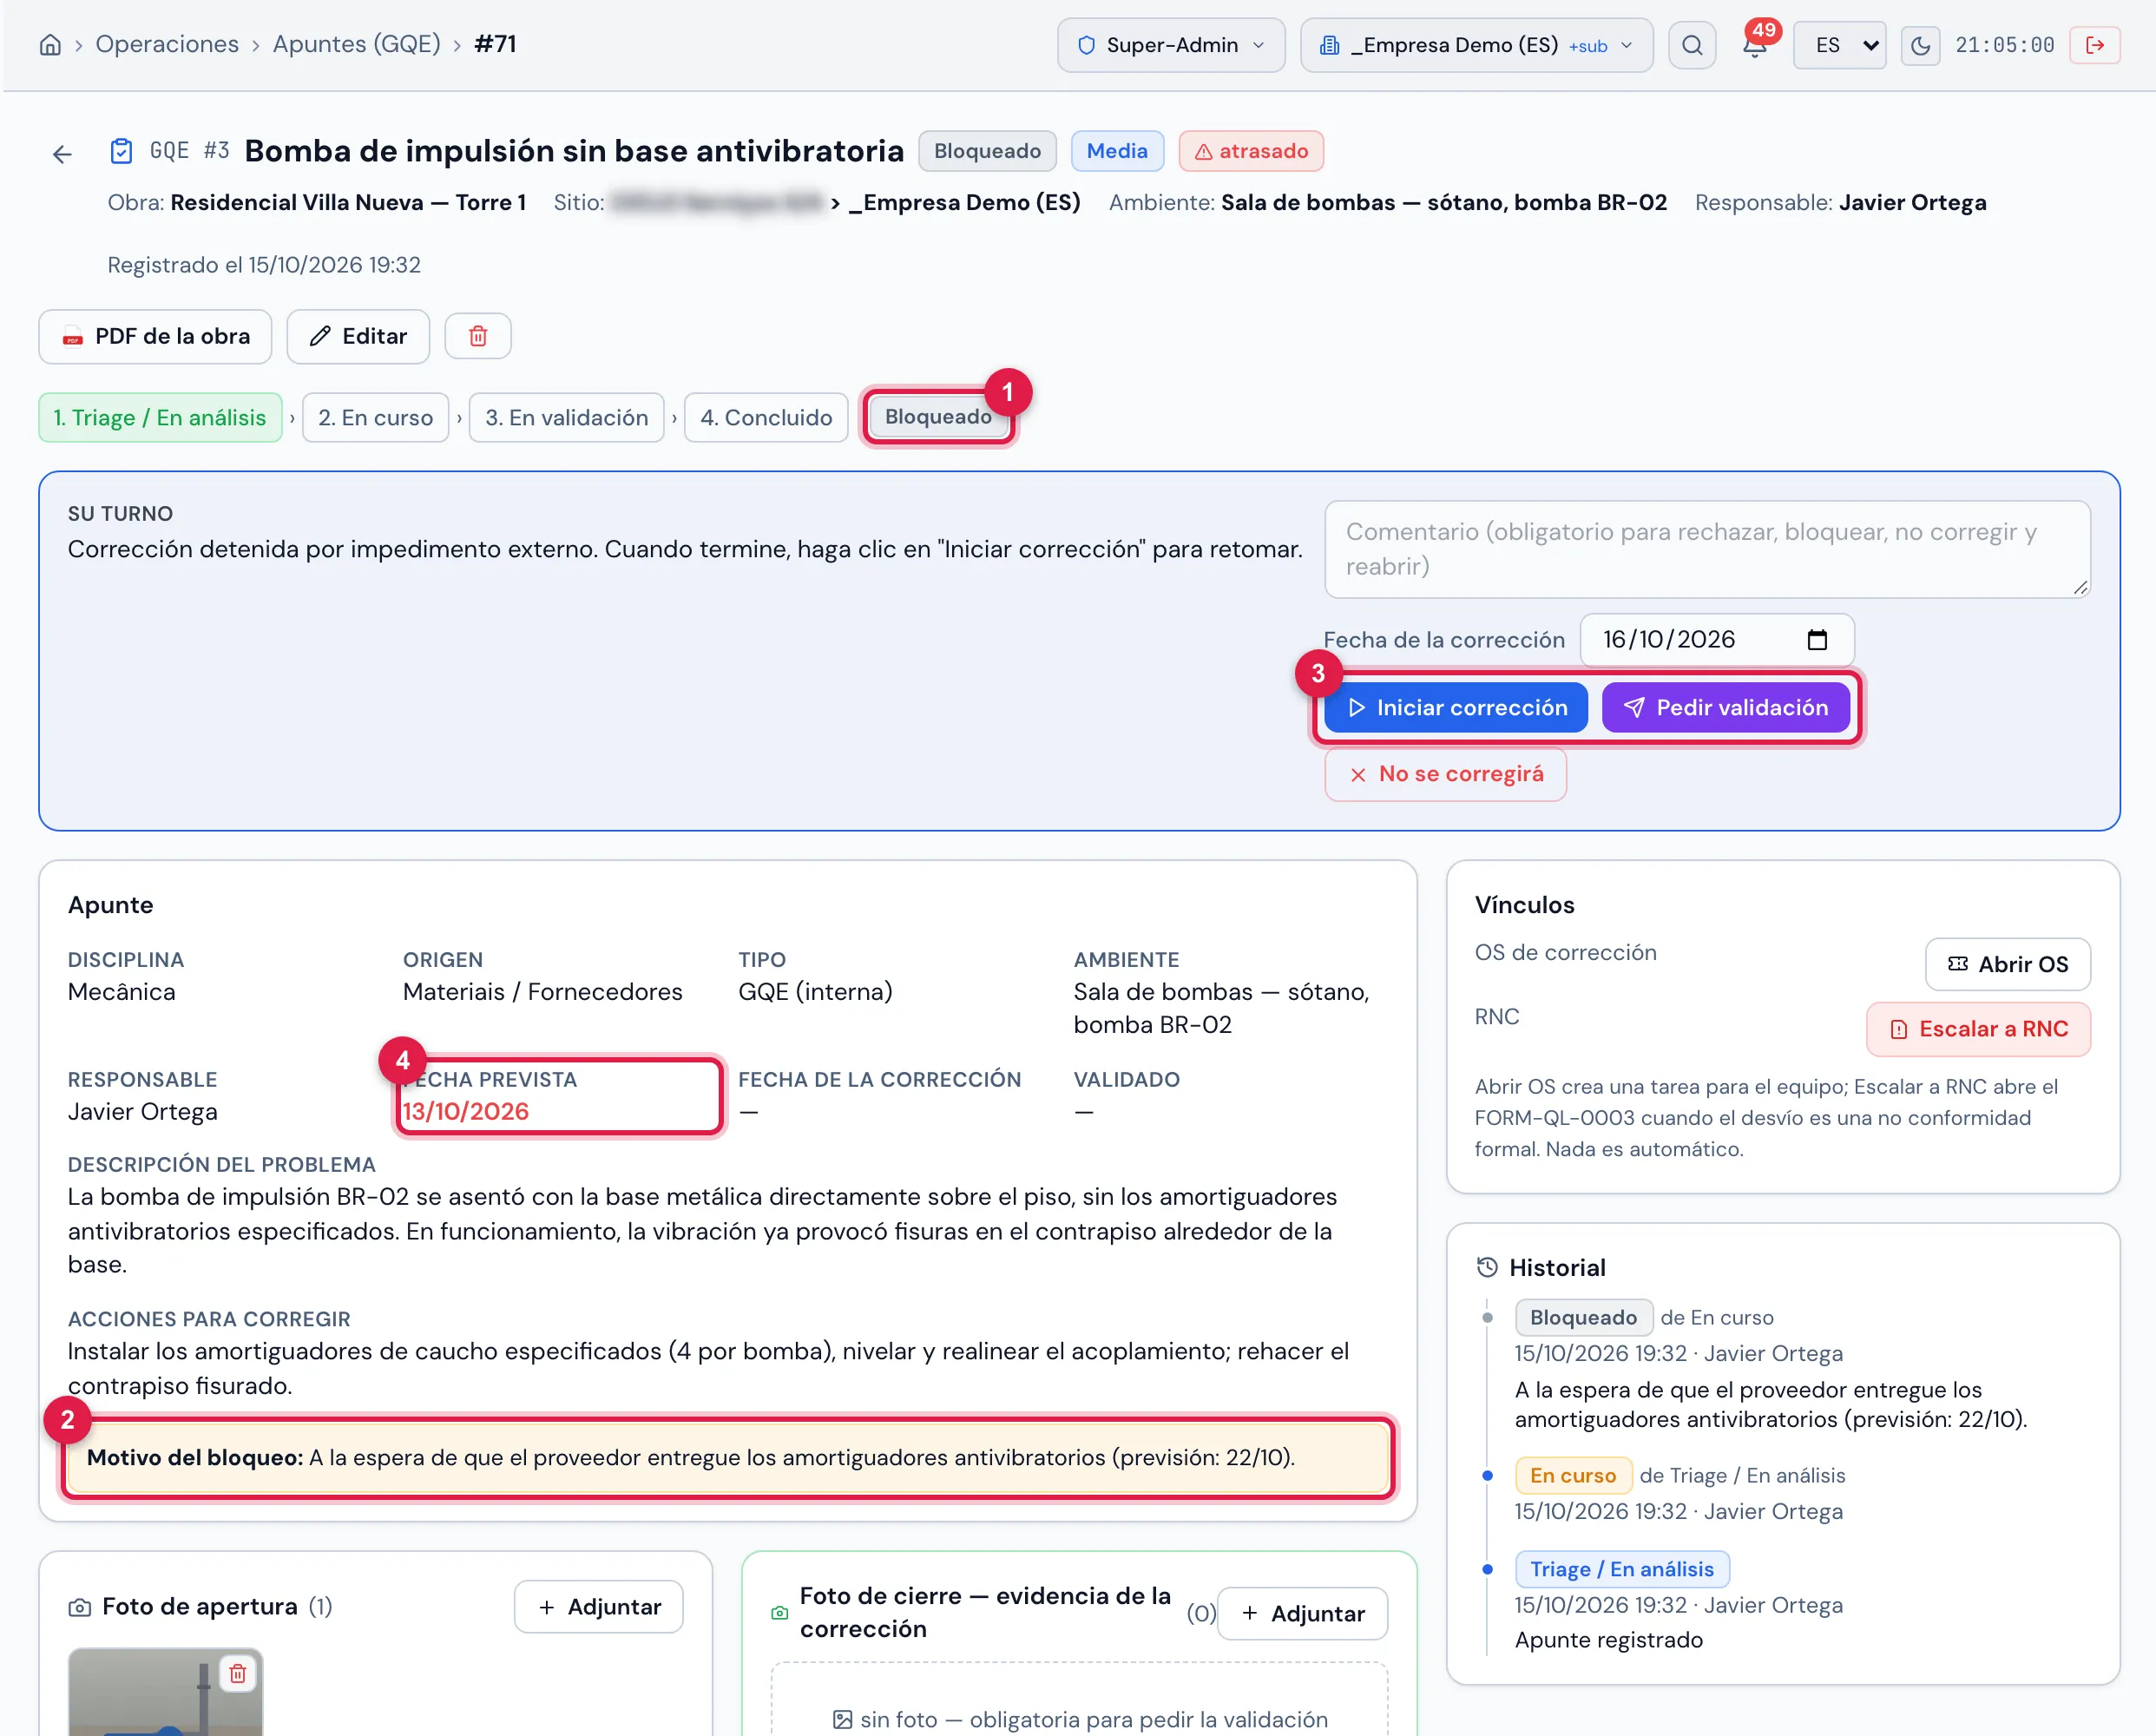Open the calendar picker in correction date
Image resolution: width=2156 pixels, height=1736 pixels.
point(1817,640)
